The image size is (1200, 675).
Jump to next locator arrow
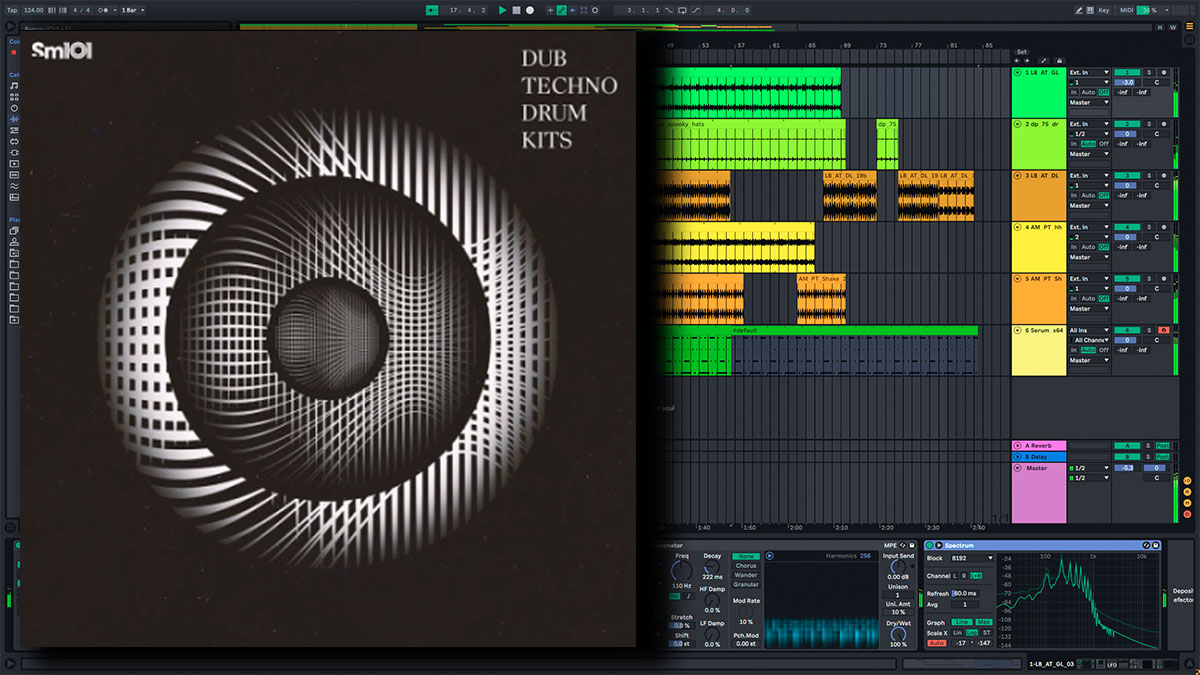click(x=1027, y=61)
